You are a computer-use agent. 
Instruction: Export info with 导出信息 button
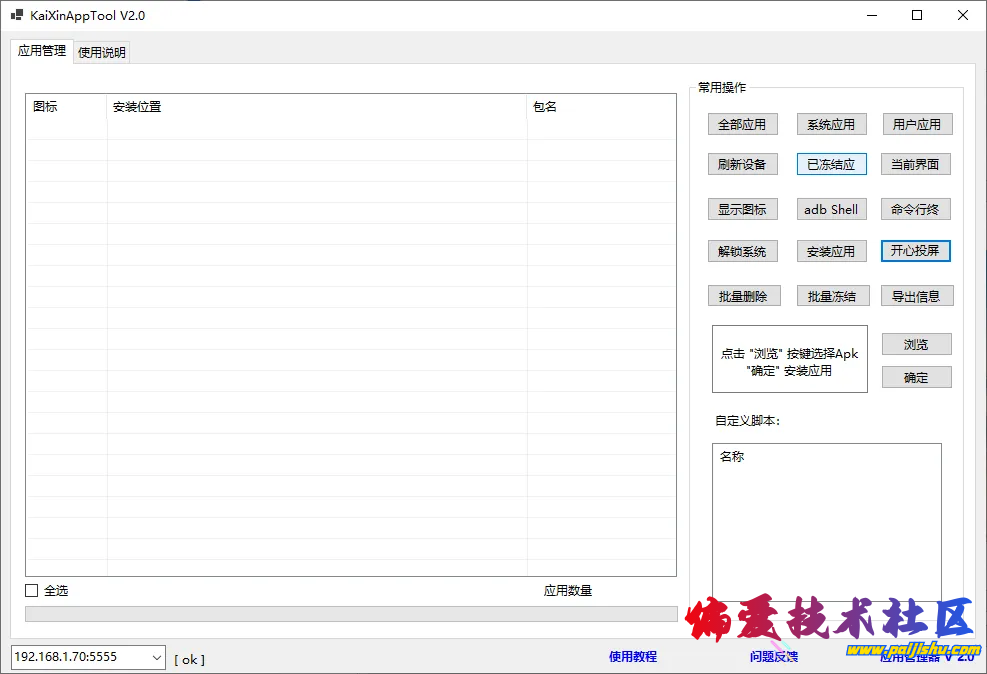916,296
